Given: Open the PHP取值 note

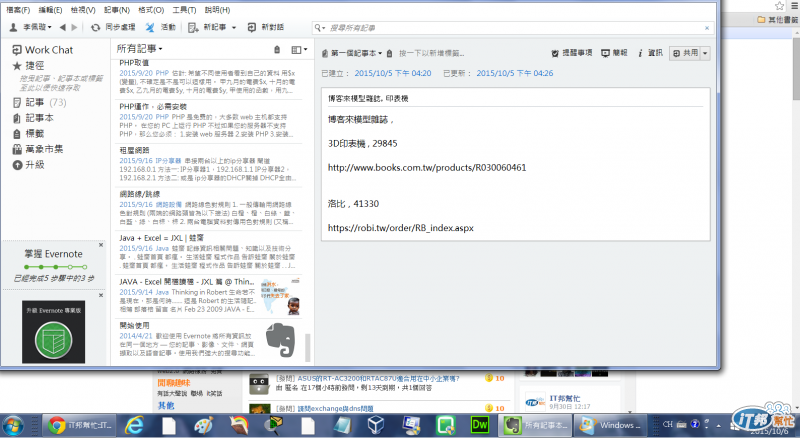Looking at the screenshot, I should coord(208,78).
